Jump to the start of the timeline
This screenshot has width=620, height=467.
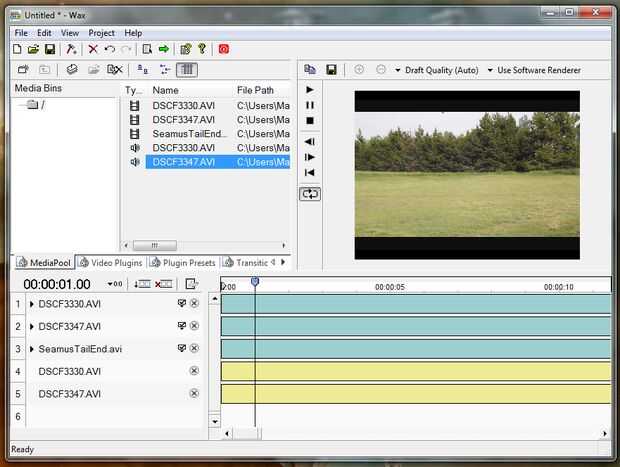tap(310, 172)
